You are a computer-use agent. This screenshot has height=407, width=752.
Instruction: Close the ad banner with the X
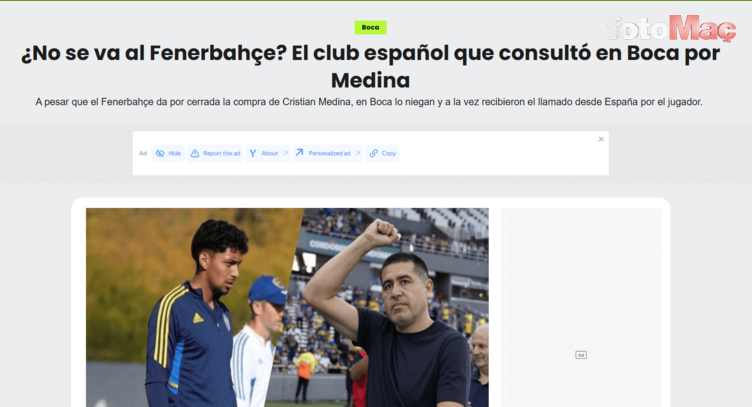click(601, 139)
